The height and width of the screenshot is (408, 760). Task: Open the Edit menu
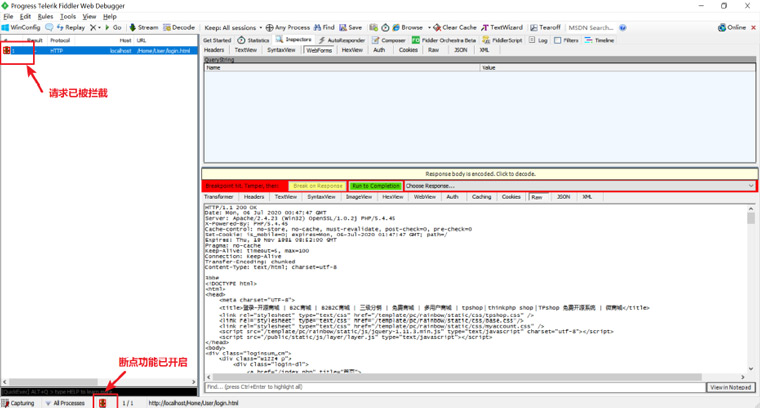pyautogui.click(x=25, y=16)
